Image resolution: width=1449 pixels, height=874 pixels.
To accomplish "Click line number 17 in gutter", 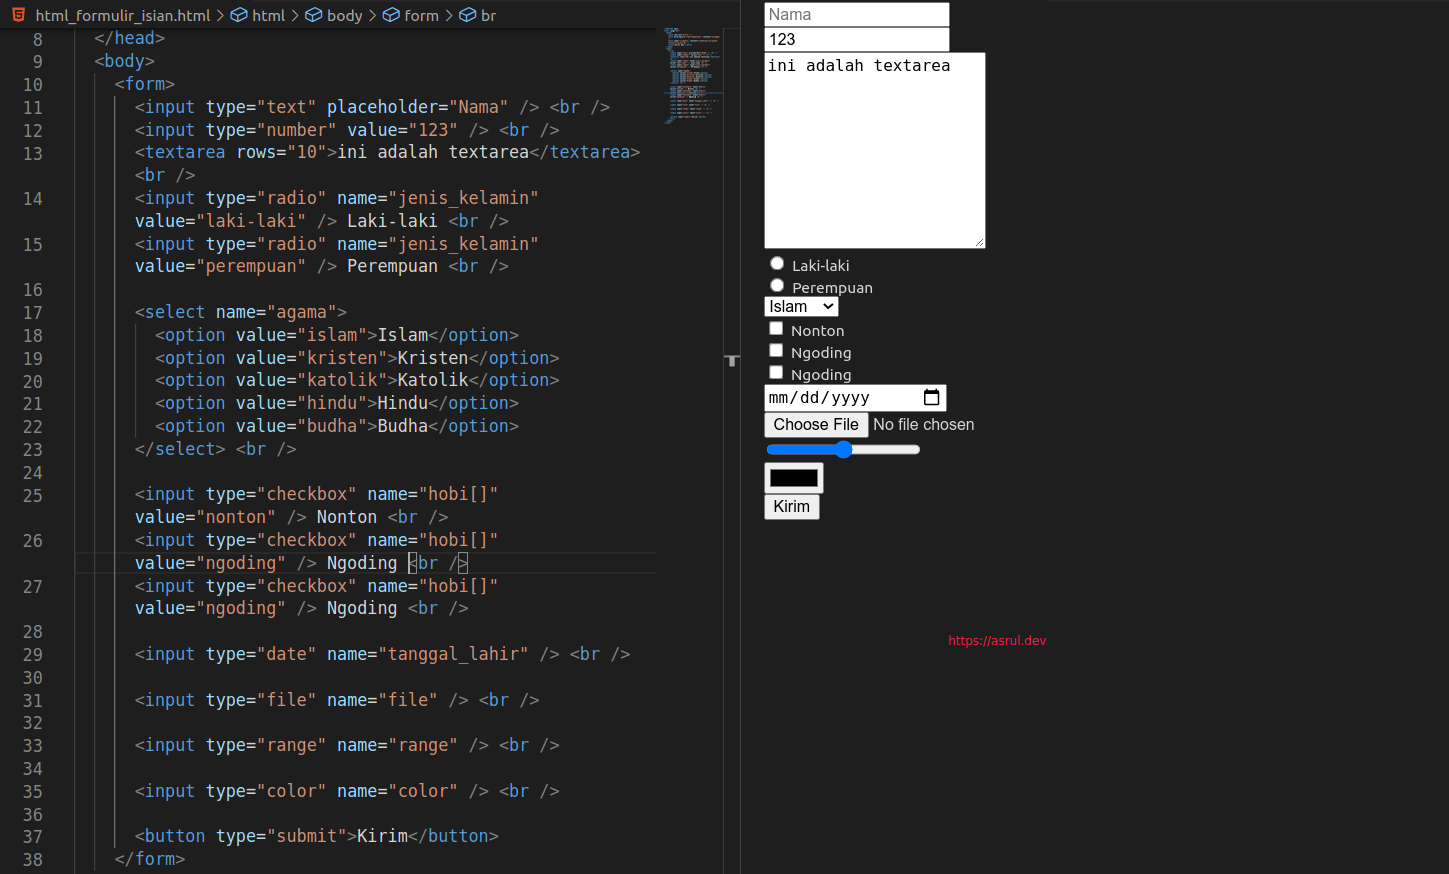I will click(x=33, y=313).
